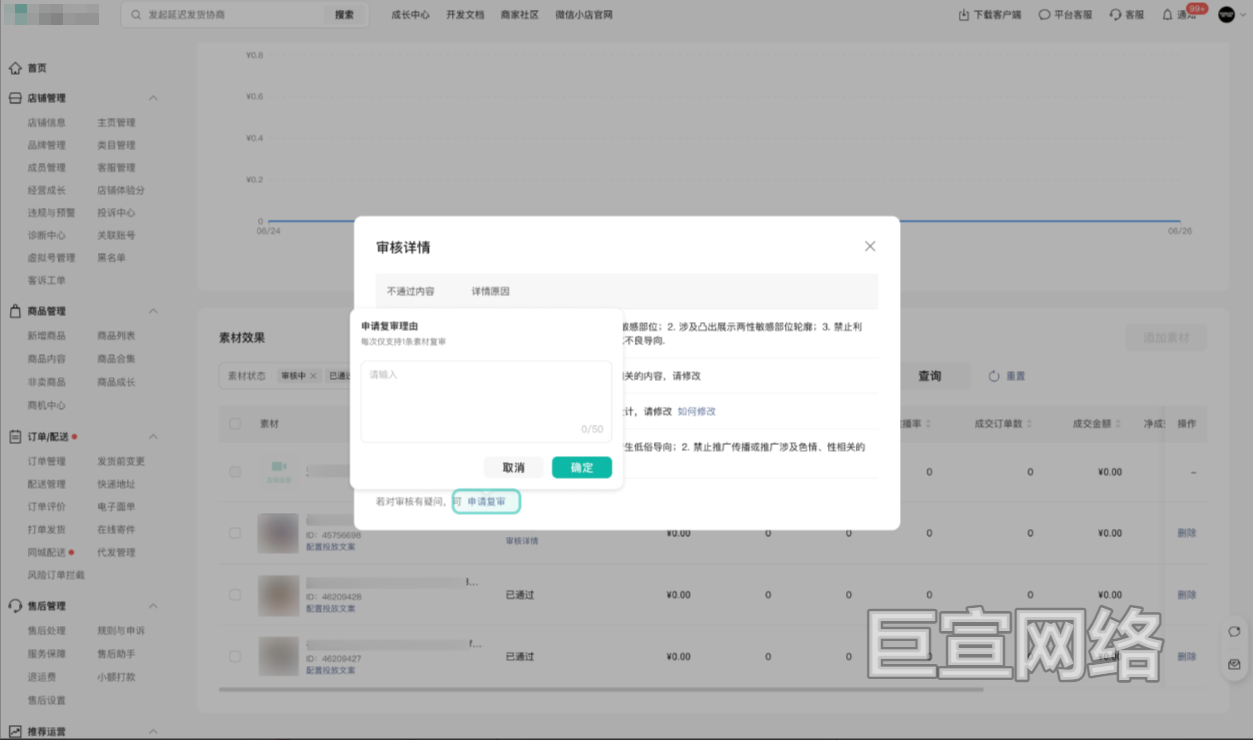The width and height of the screenshot is (1253, 740).
Task: Click the 订单/配送 clipboard icon
Action: coord(15,437)
